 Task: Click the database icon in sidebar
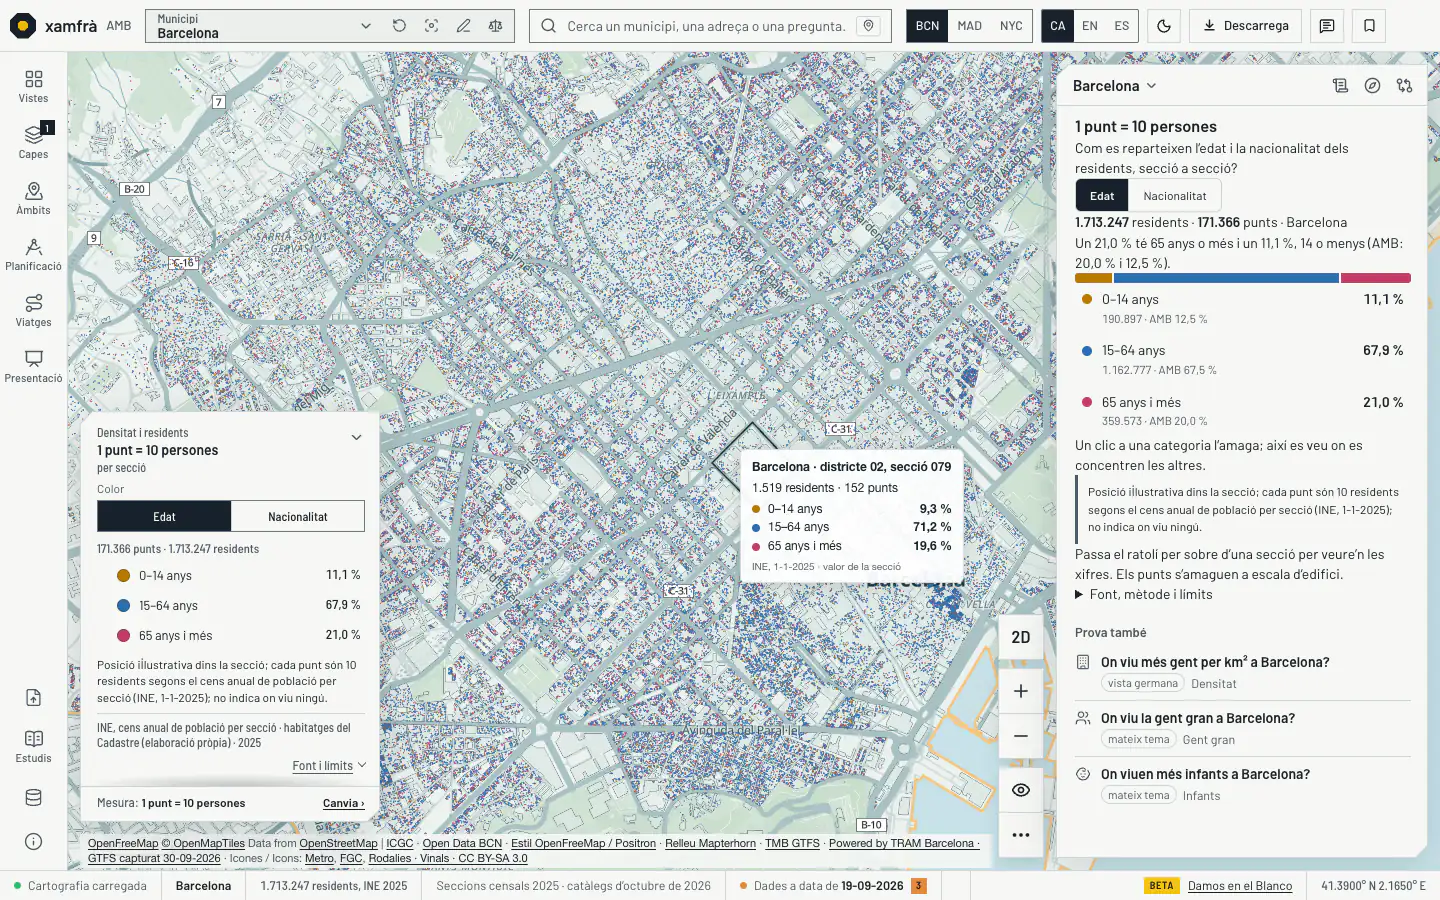(x=33, y=797)
